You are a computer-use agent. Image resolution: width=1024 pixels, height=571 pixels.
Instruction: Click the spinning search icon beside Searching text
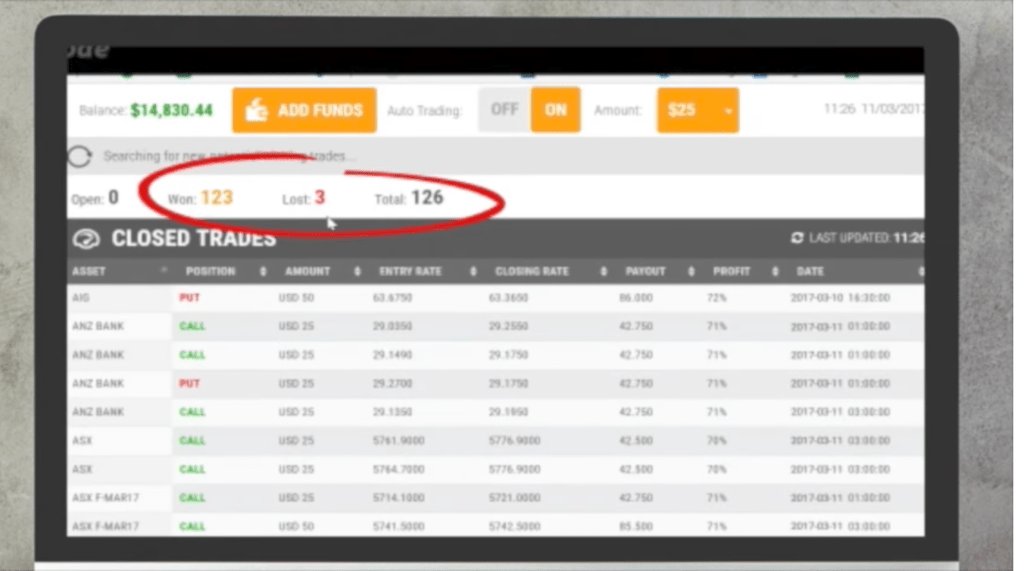point(80,156)
